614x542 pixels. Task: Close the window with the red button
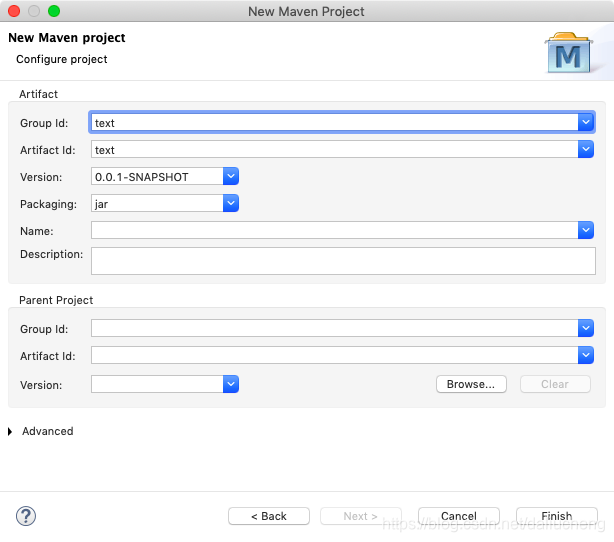[x=14, y=11]
